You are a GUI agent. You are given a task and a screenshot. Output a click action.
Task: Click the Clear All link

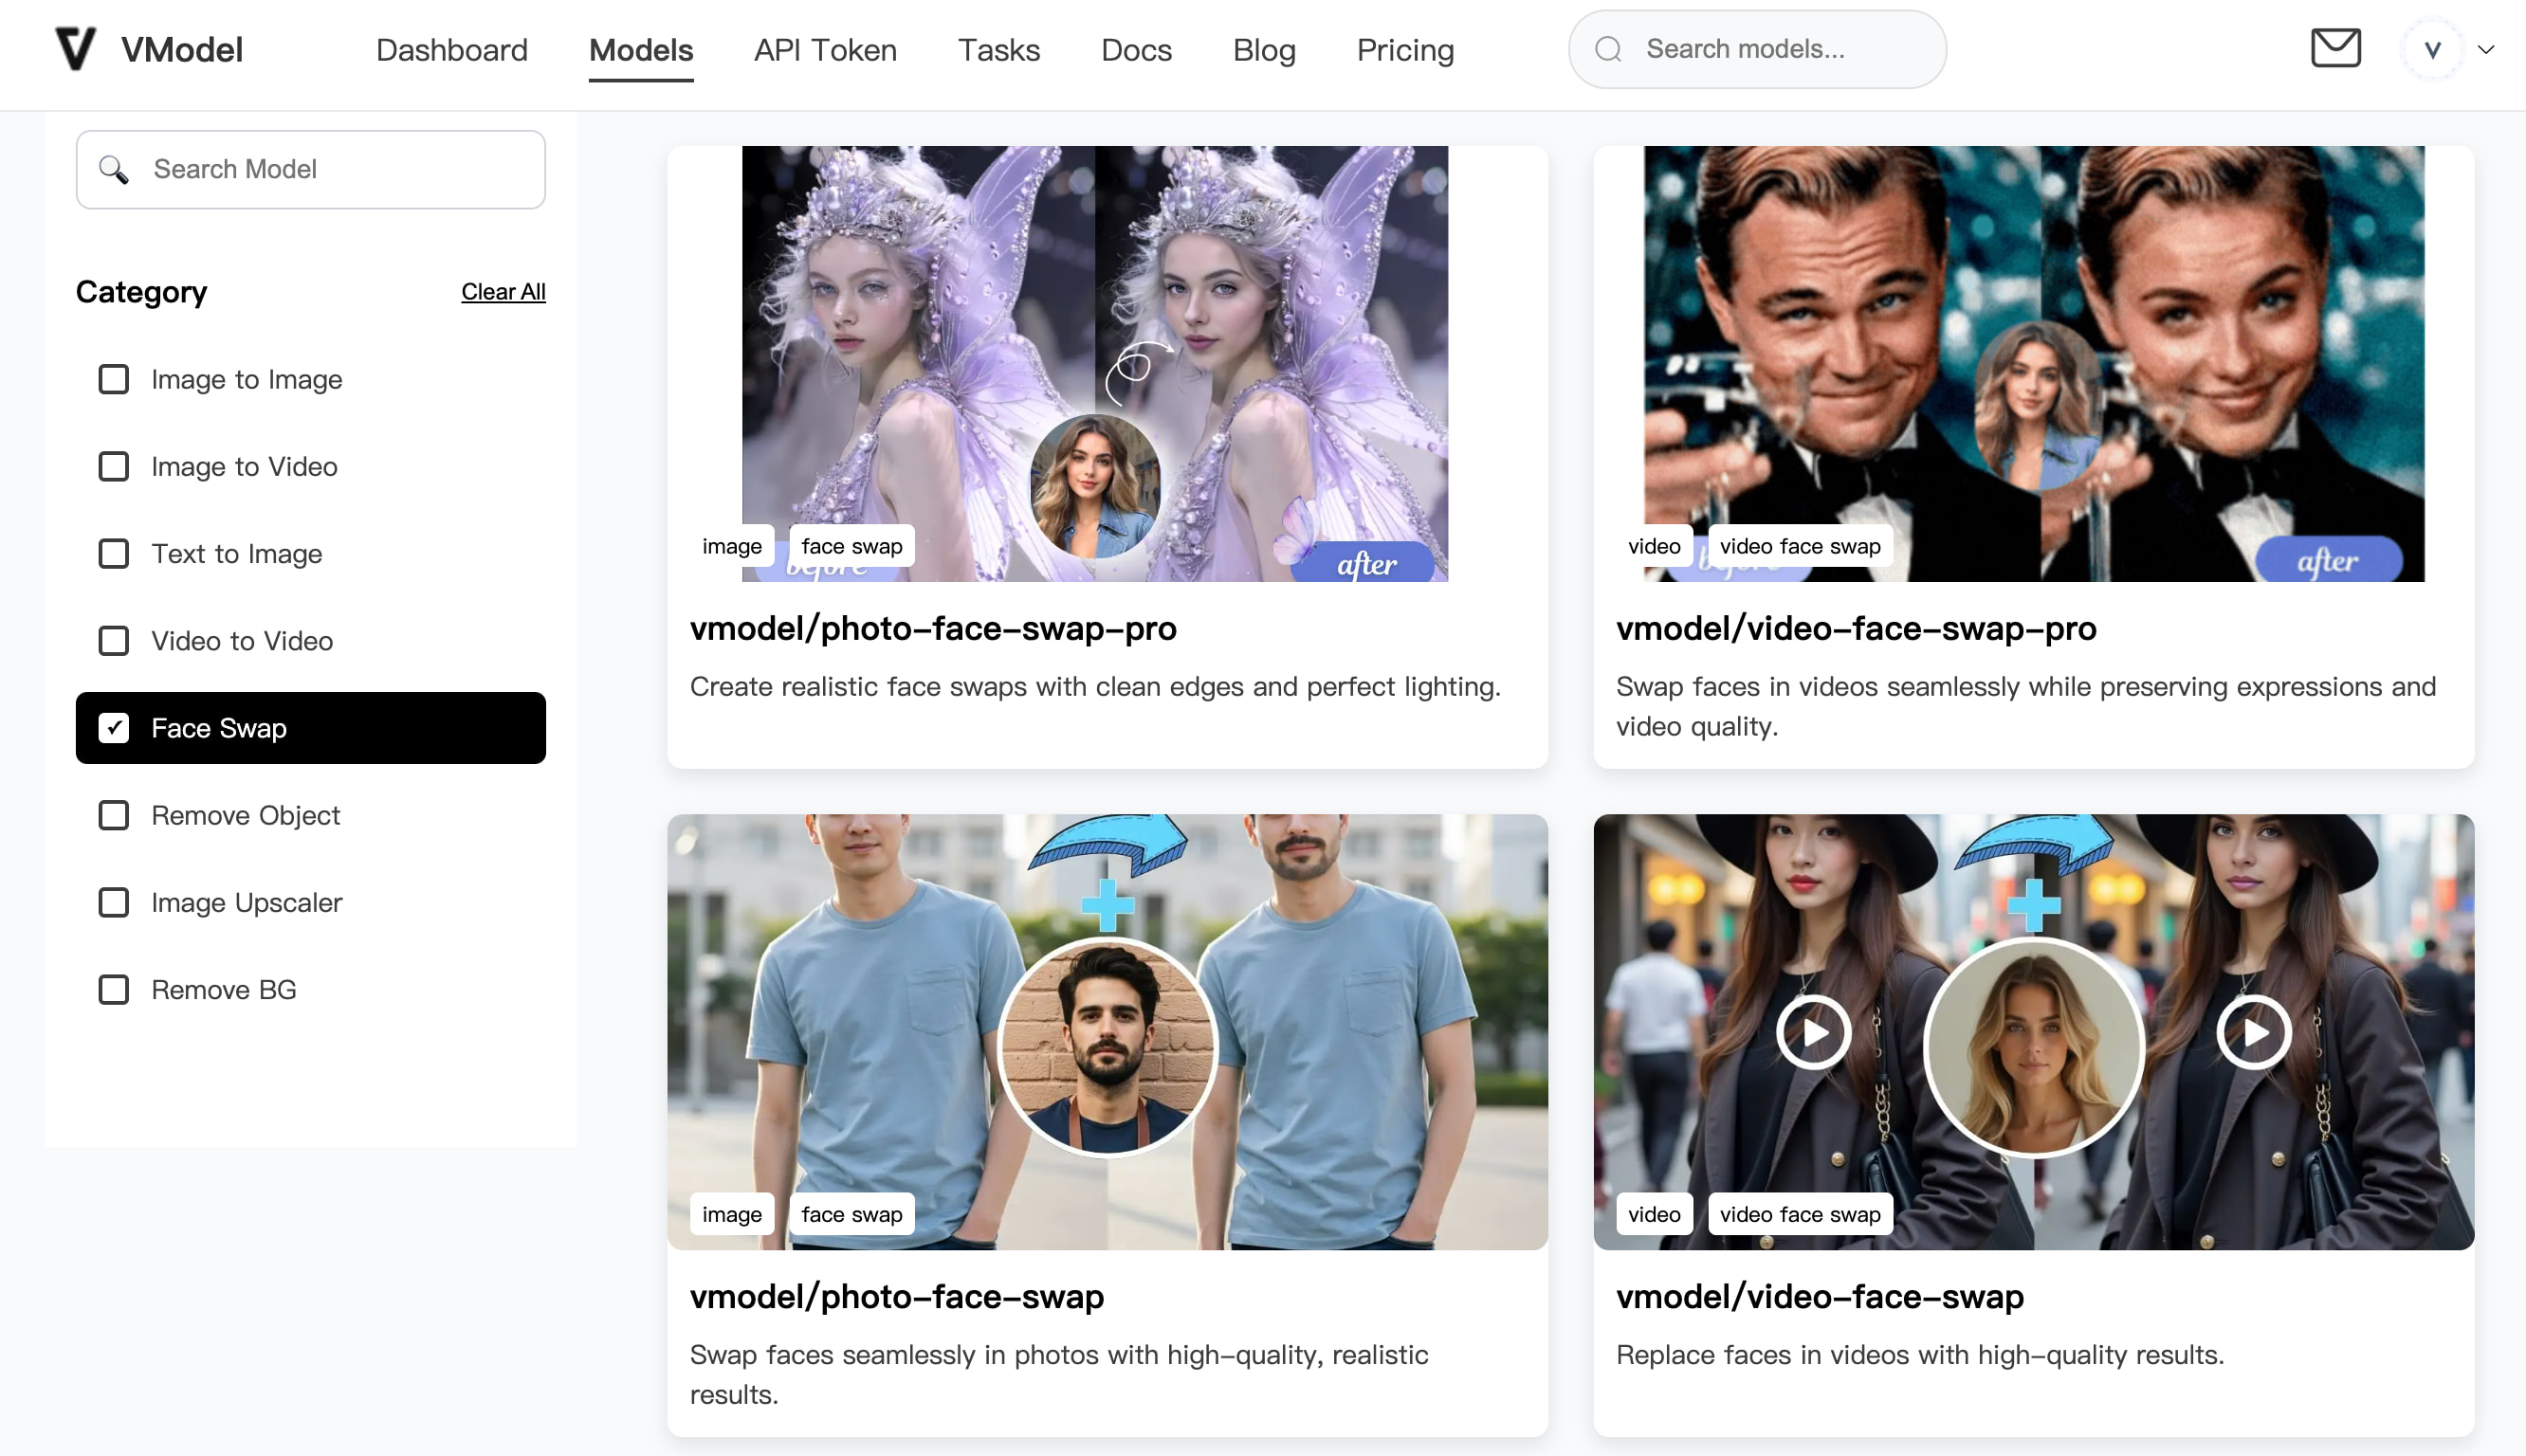[x=503, y=292]
